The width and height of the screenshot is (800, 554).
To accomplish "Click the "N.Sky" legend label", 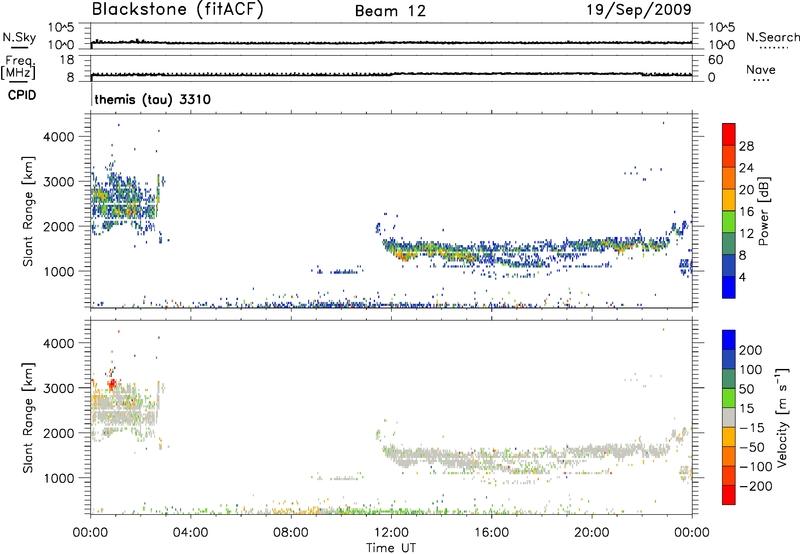I will coord(19,37).
